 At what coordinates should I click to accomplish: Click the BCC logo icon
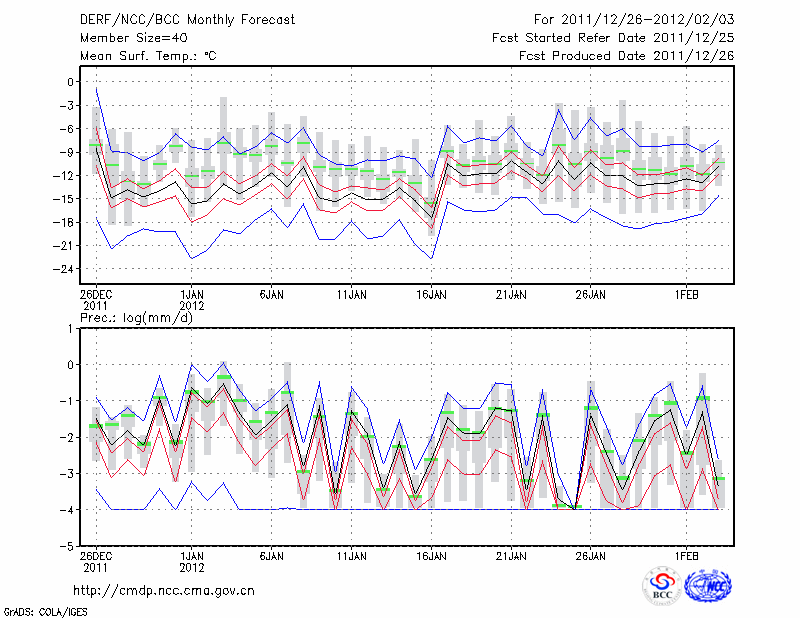tap(662, 586)
